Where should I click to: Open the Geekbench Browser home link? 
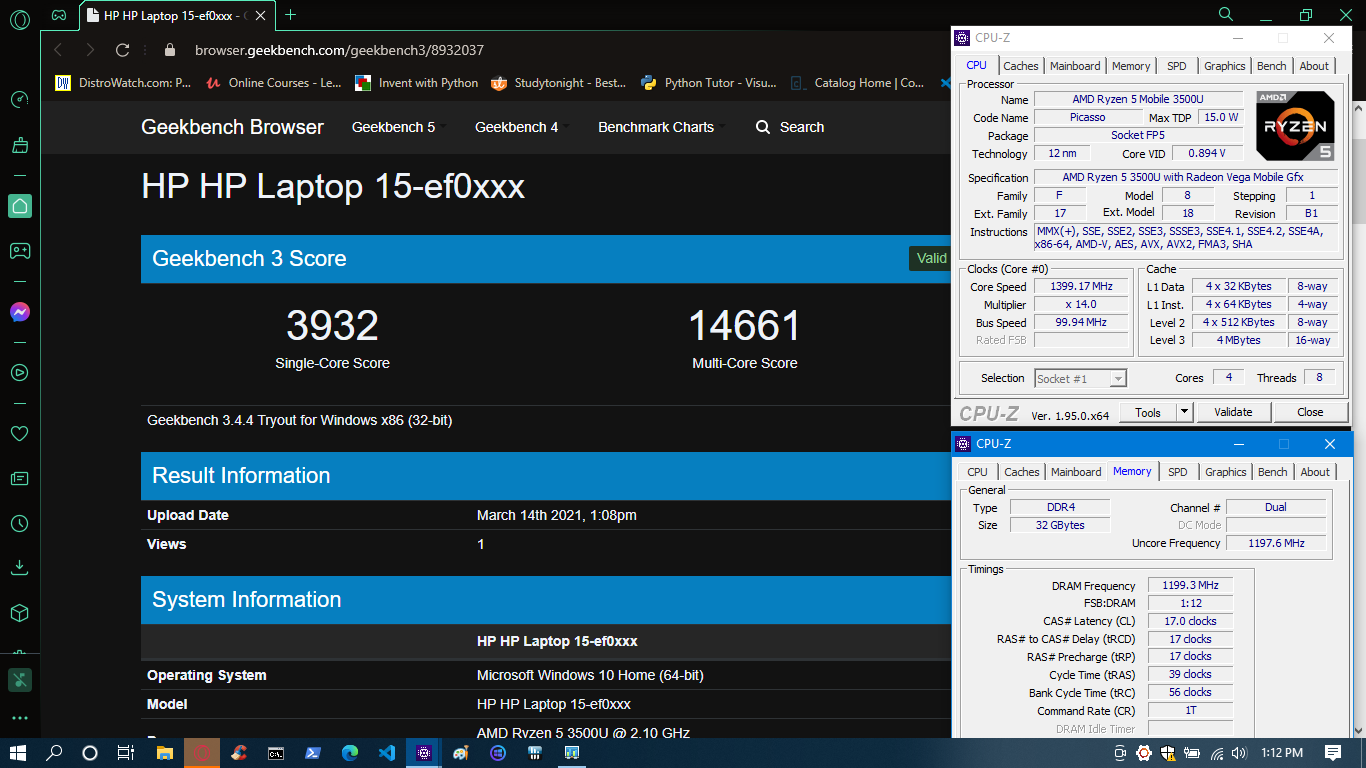[x=232, y=127]
